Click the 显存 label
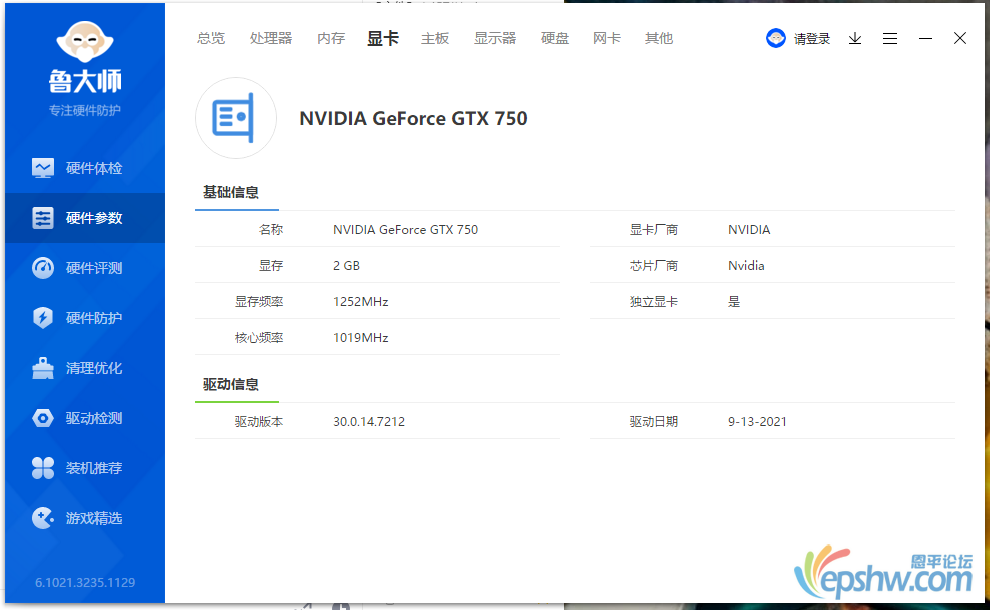Image resolution: width=990 pixels, height=610 pixels. (271, 266)
